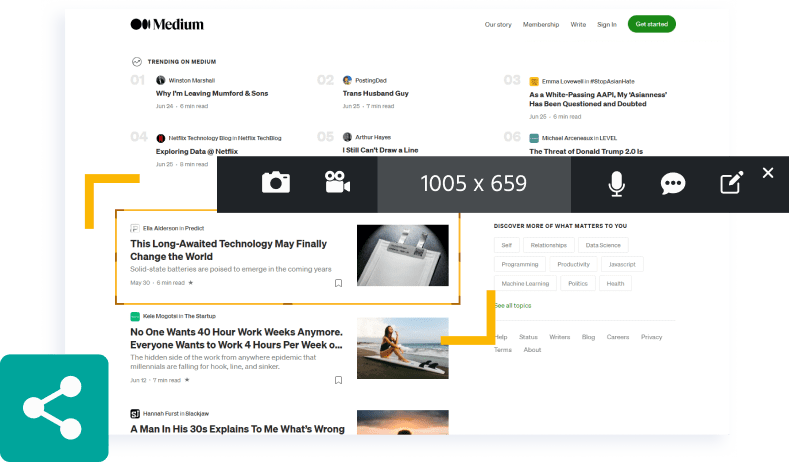This screenshot has width=789, height=462.
Task: Open I Still Can't Draw a Line article
Action: coord(380,150)
